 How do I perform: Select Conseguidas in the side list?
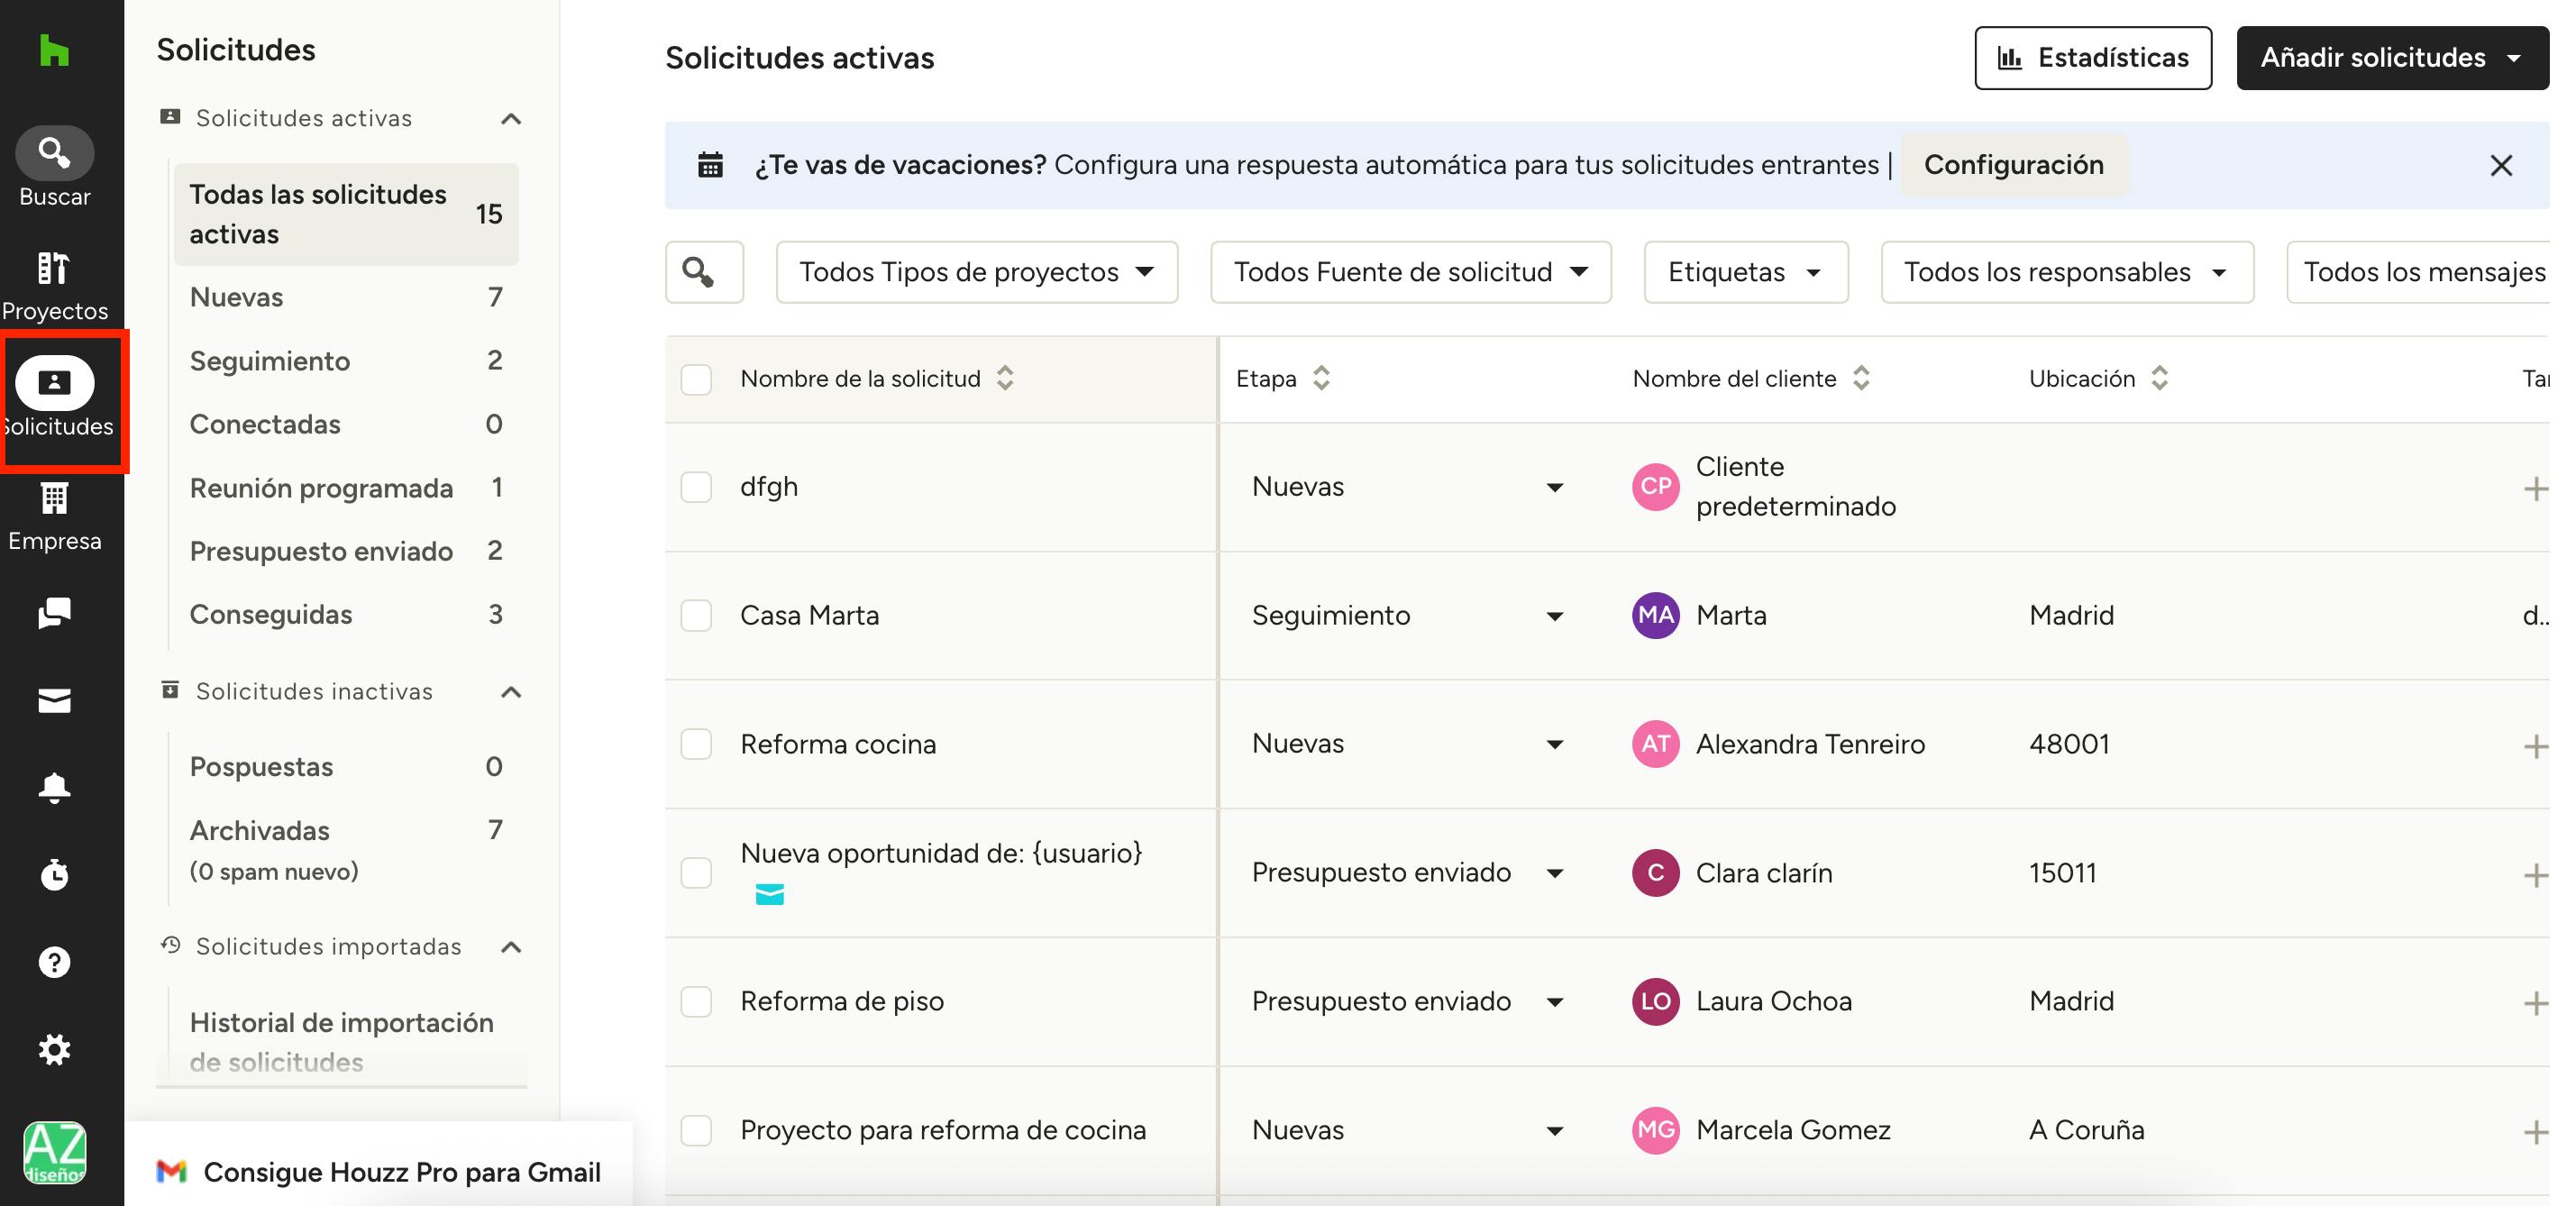point(346,614)
